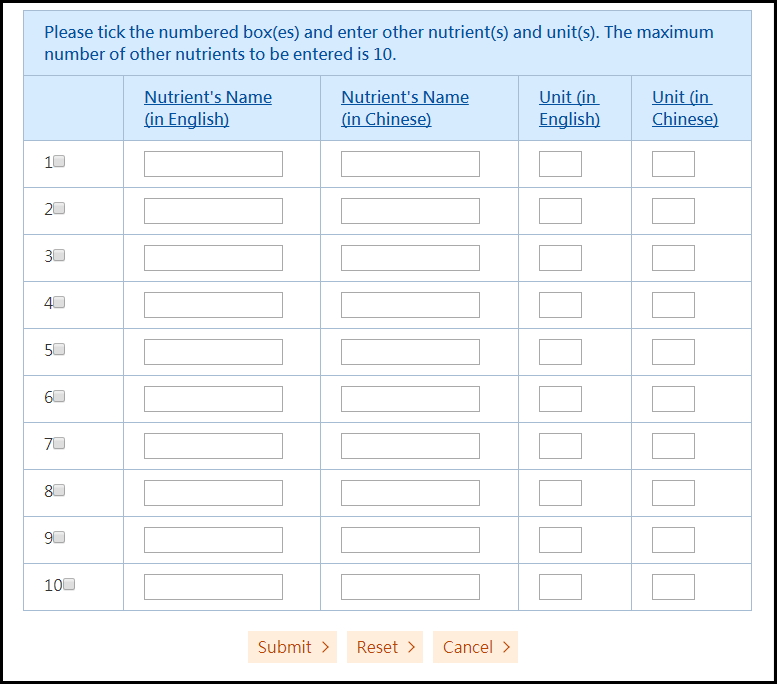This screenshot has height=684, width=777.
Task: Click the Submit button
Action: click(292, 647)
